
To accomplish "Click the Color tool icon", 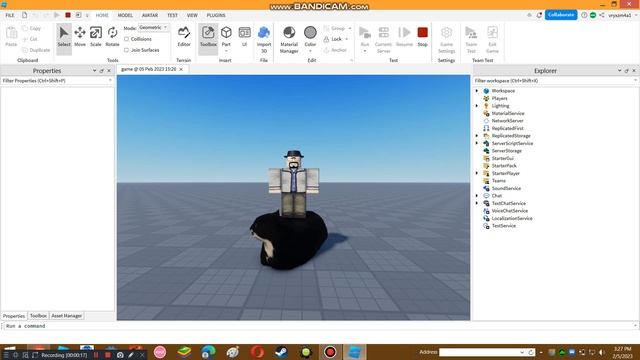I will coord(310,33).
